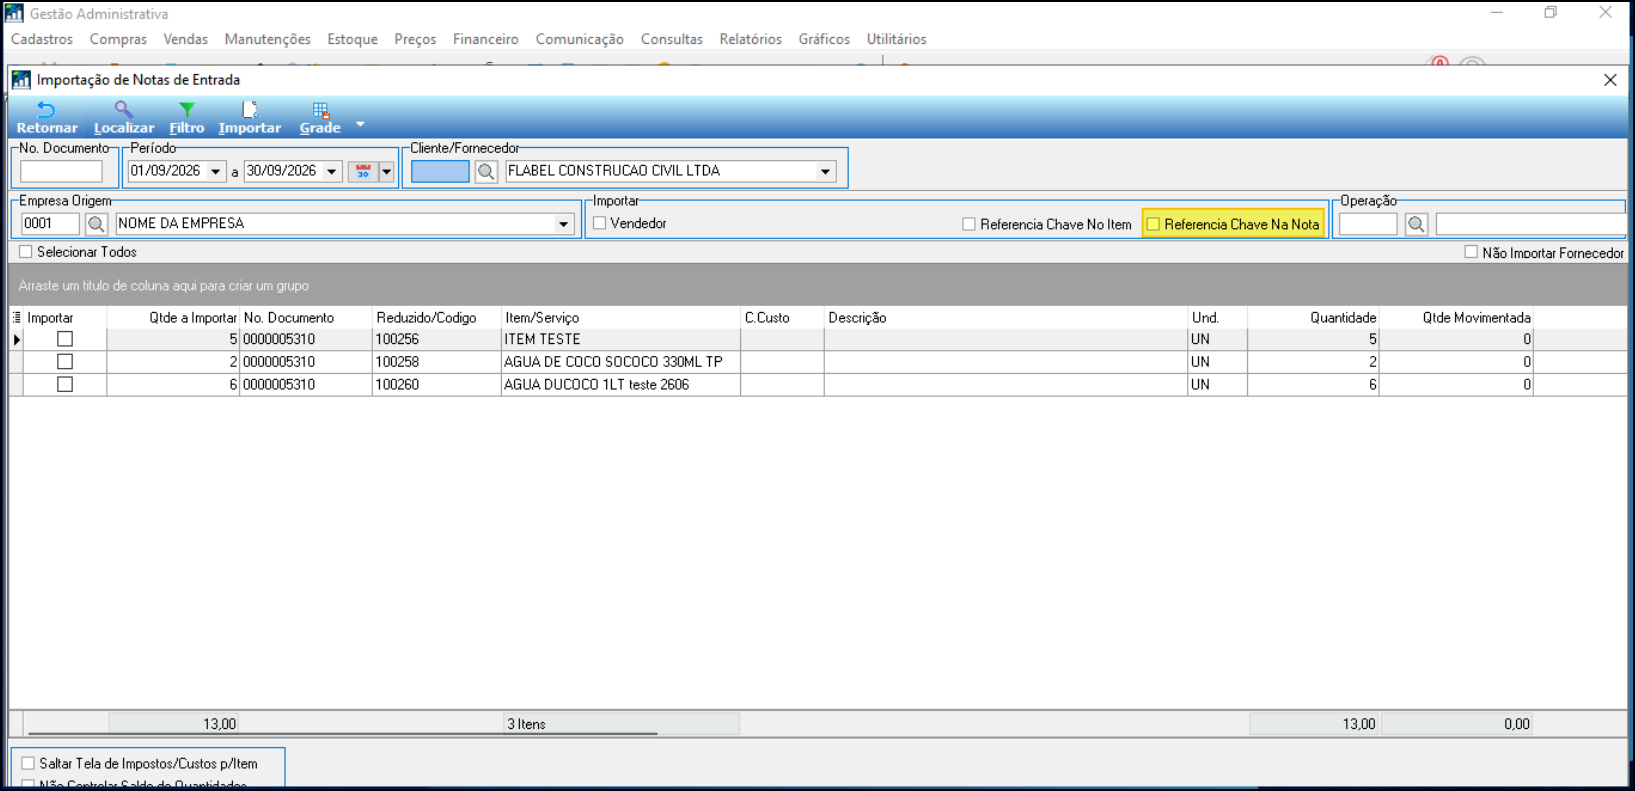Viewport: 1635px width, 791px height.
Task: Click the Importar document icon
Action: pyautogui.click(x=249, y=110)
